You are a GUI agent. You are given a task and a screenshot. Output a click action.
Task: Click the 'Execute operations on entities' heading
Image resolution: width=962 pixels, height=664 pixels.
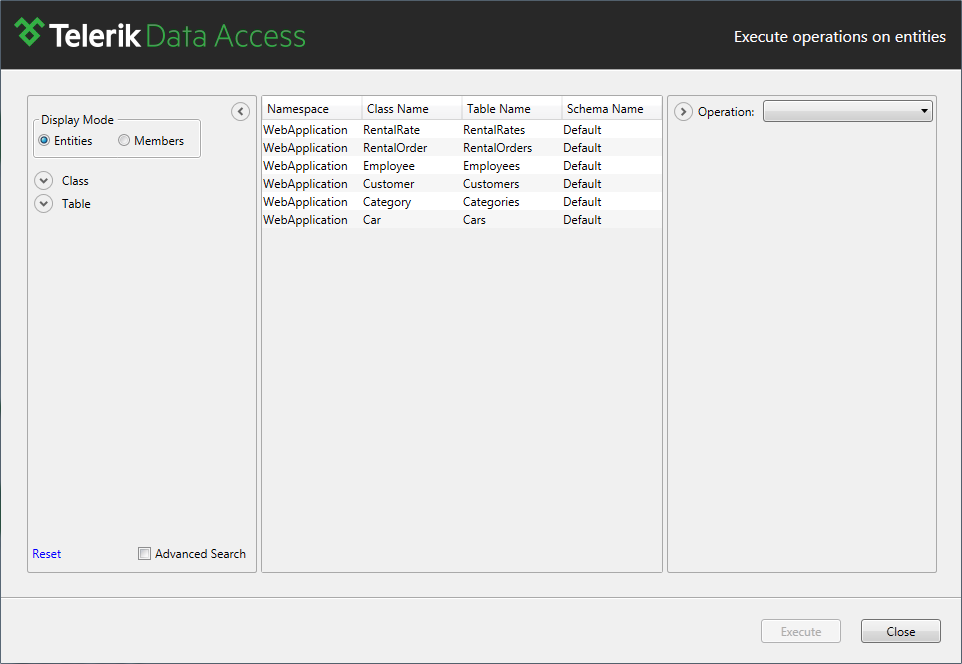tap(840, 37)
